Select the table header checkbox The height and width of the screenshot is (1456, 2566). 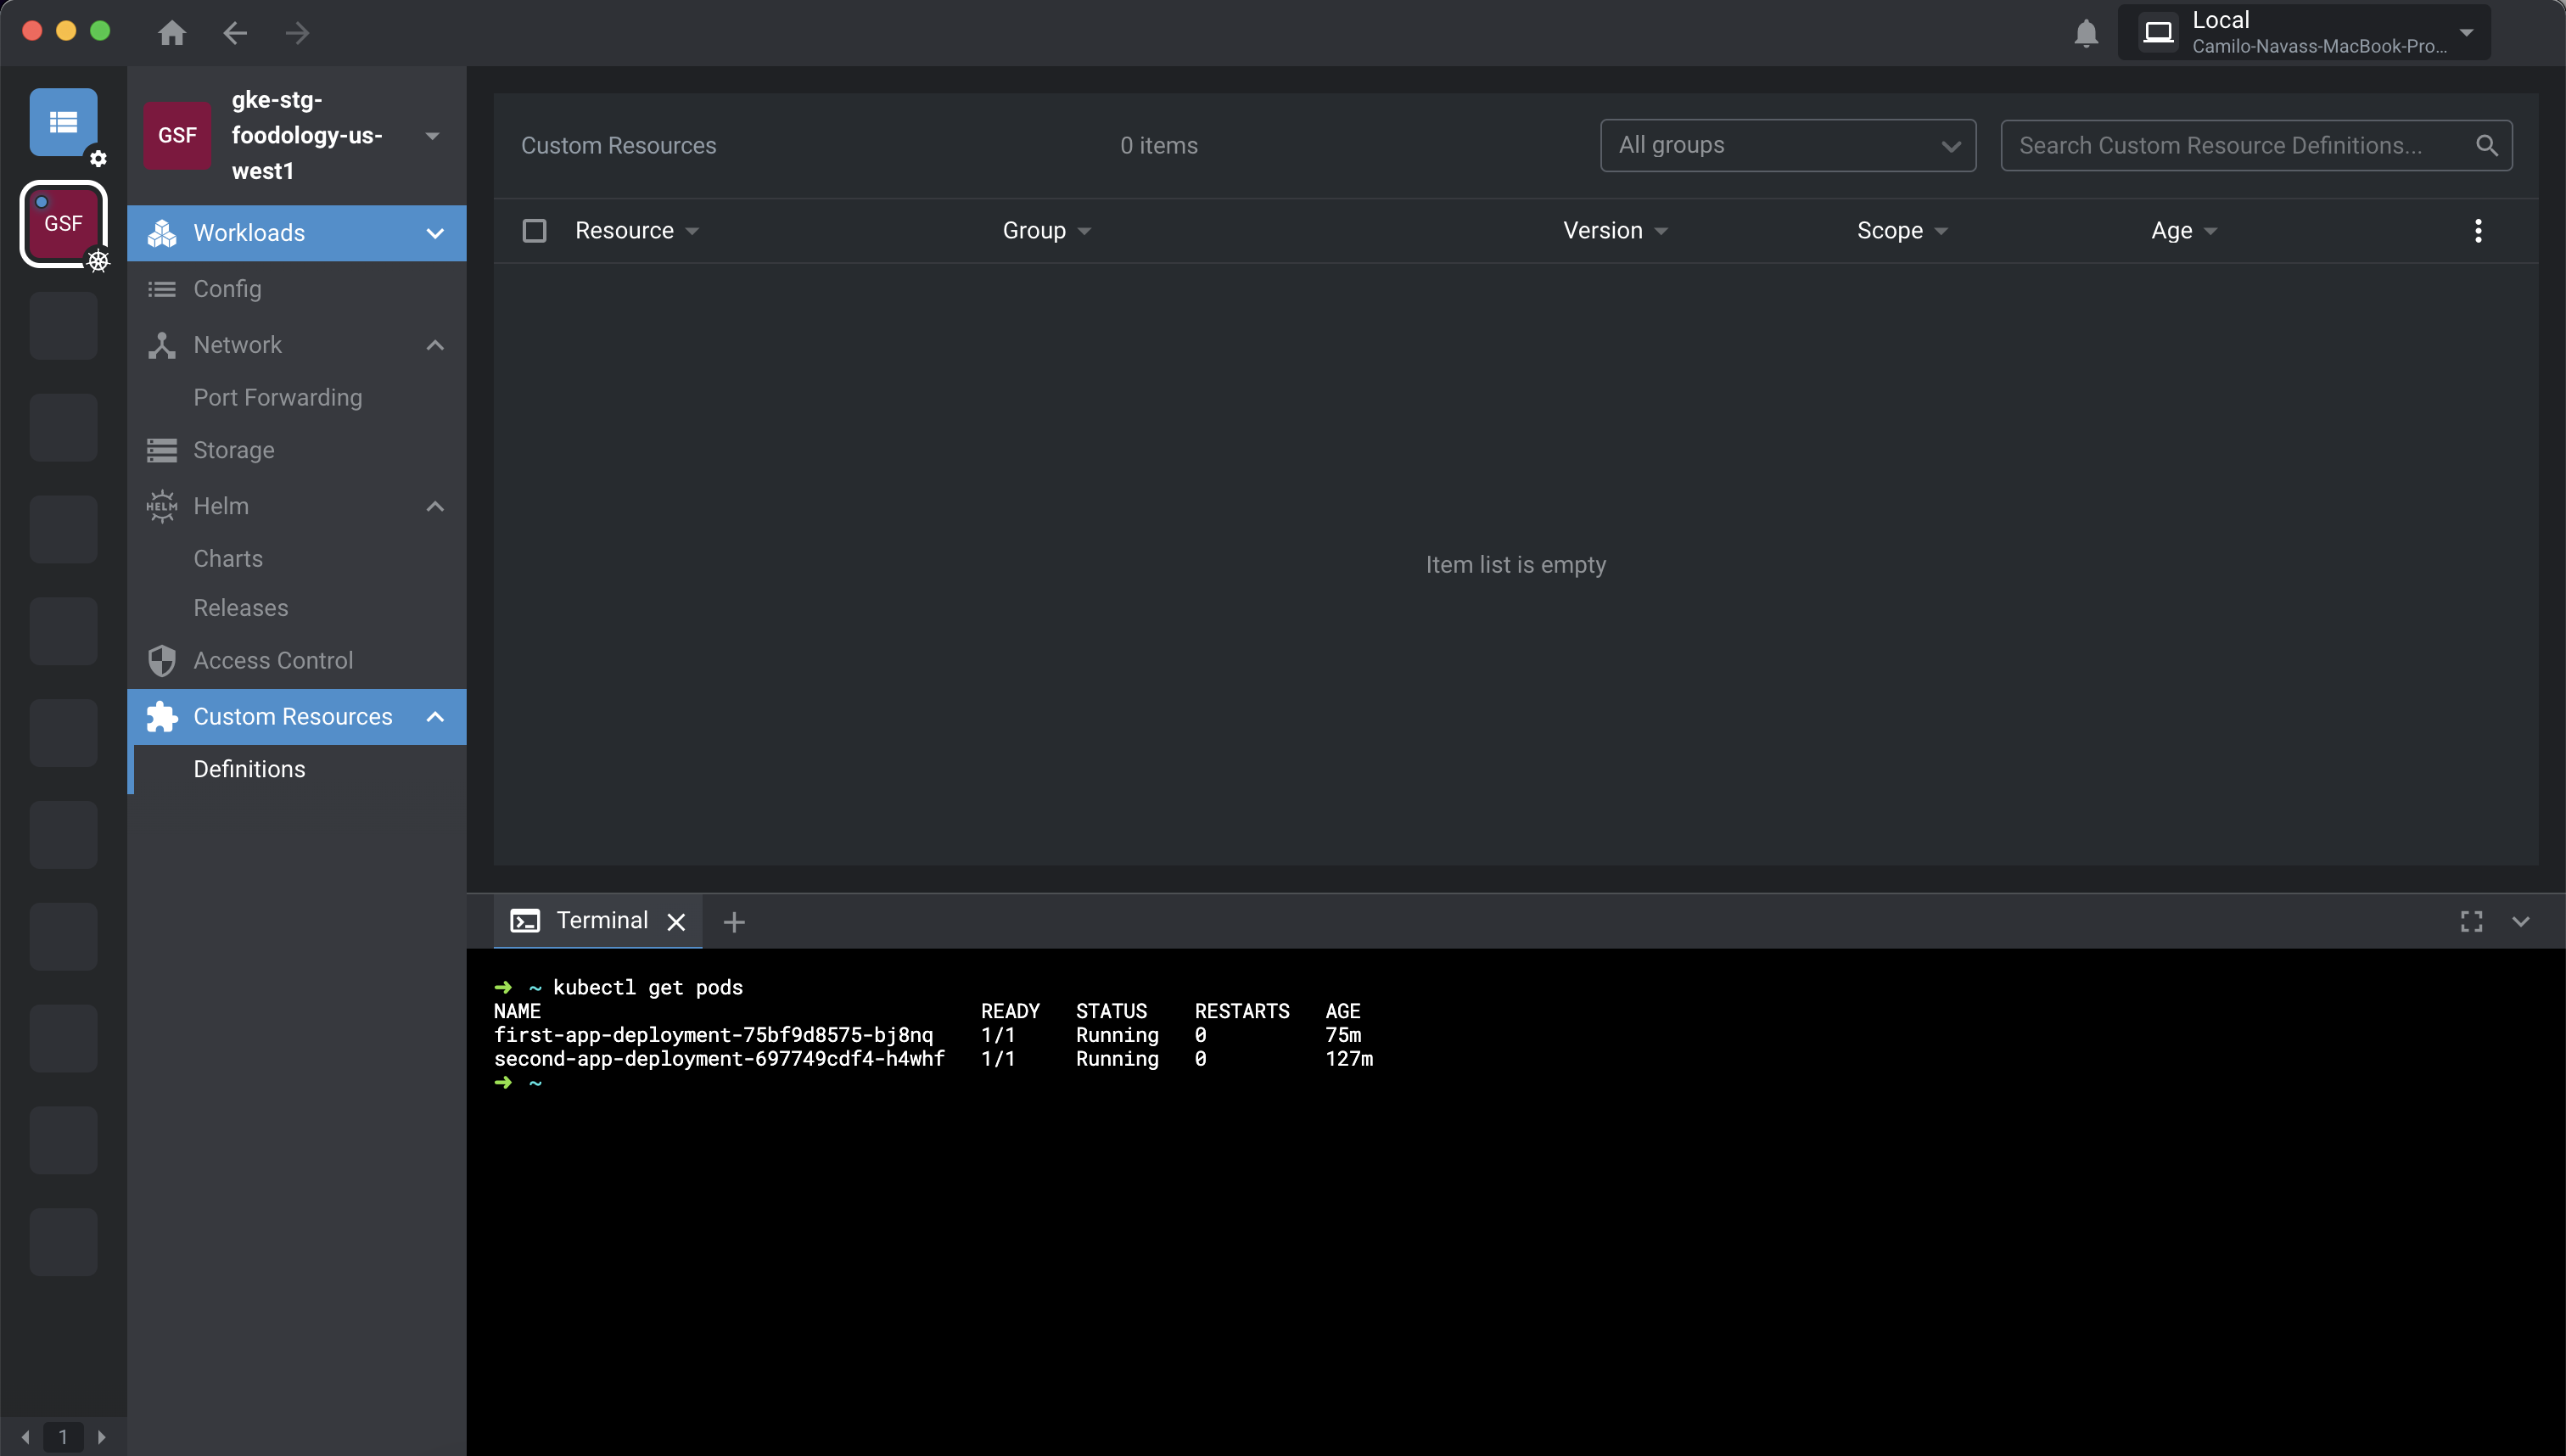click(534, 230)
